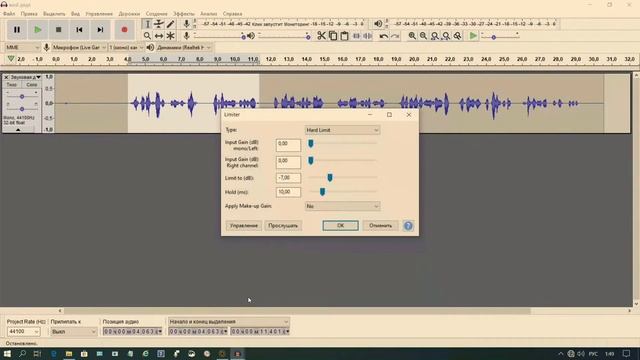Toggle the track Mute button
Viewport: 640px width, 360px height.
[x=11, y=84]
